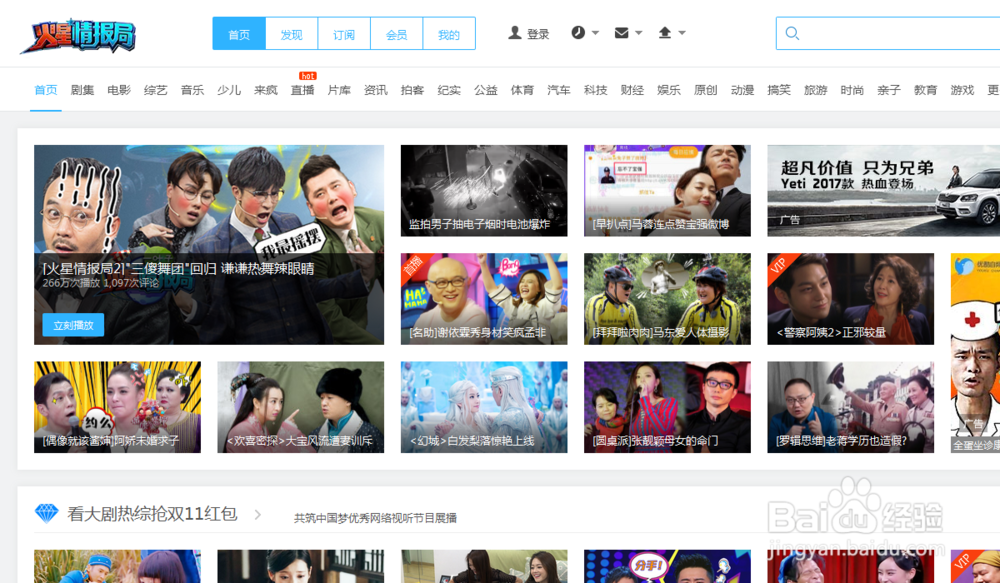Open the video thumbnail with 分手! sticker

coord(667,566)
